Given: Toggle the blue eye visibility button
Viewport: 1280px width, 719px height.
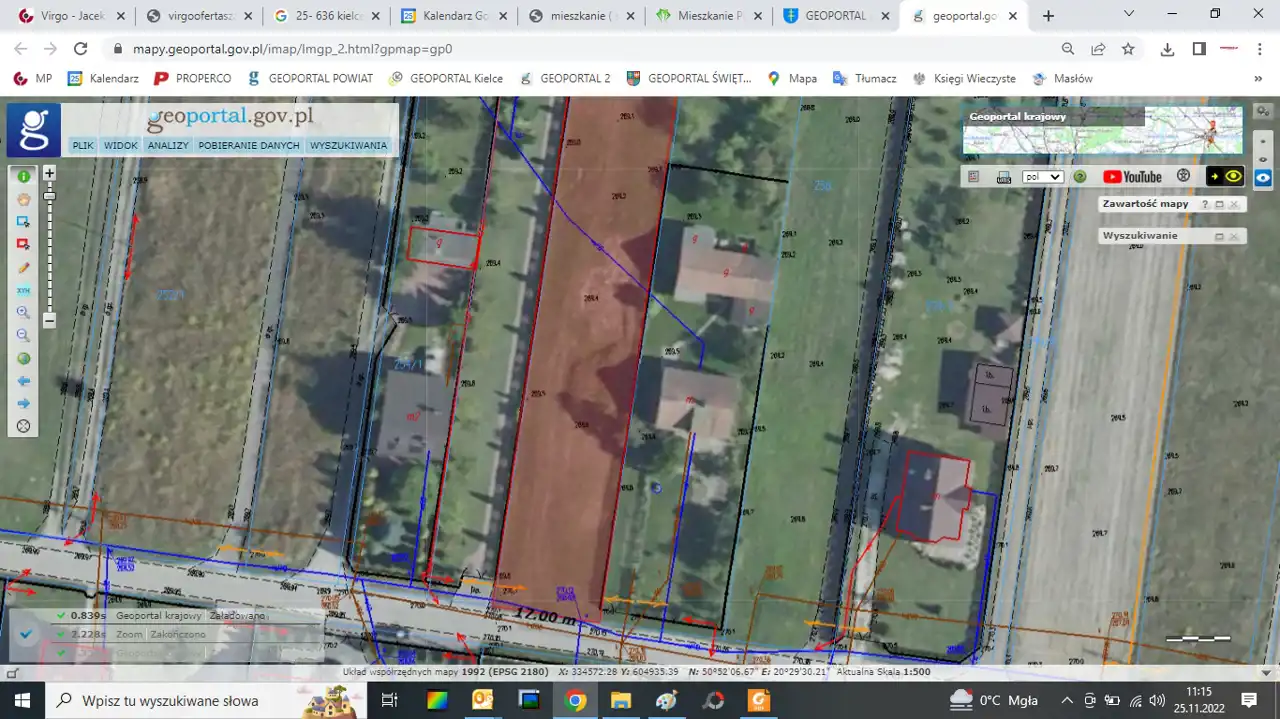Looking at the screenshot, I should 1263,178.
